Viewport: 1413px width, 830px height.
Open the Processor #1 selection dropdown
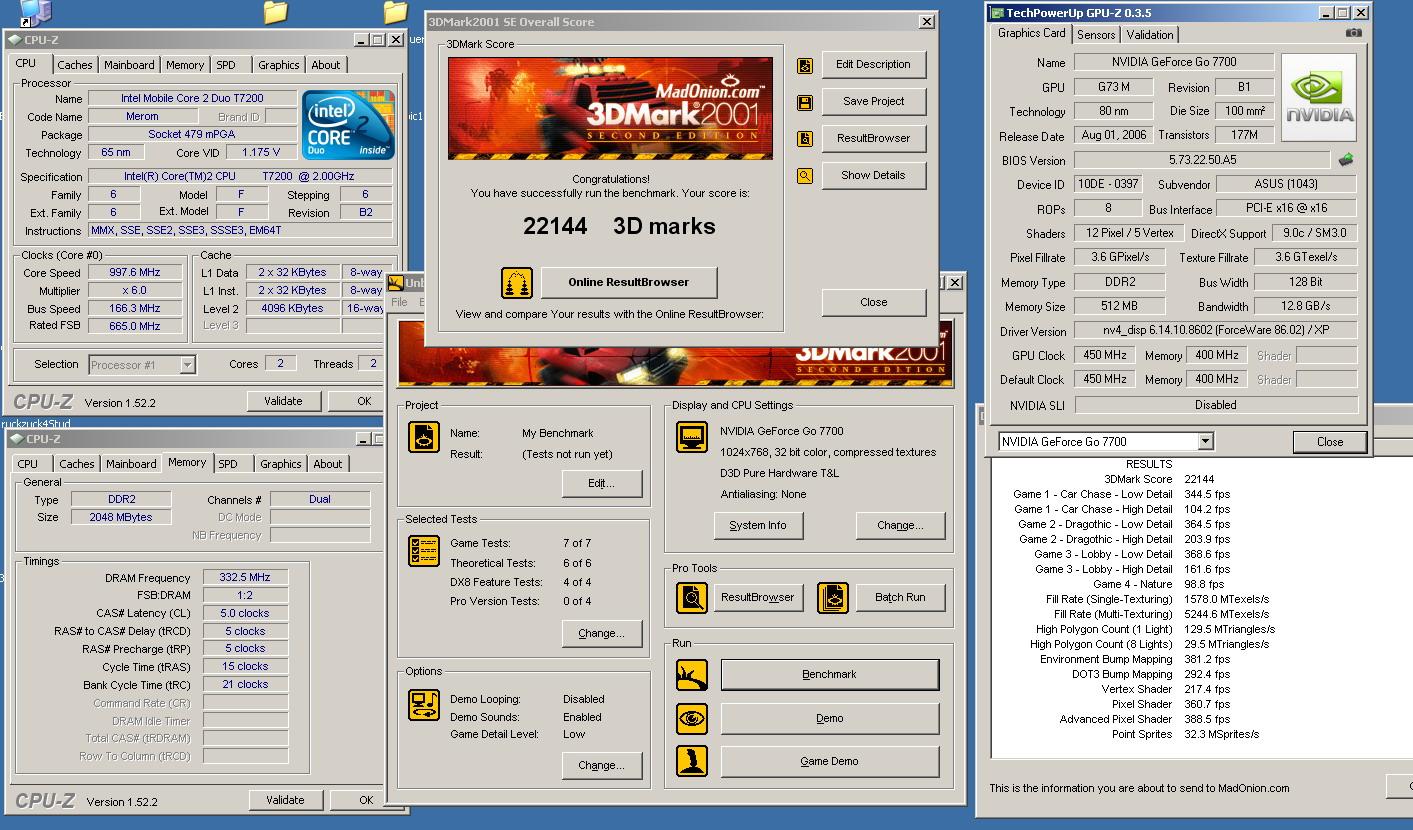click(x=187, y=366)
